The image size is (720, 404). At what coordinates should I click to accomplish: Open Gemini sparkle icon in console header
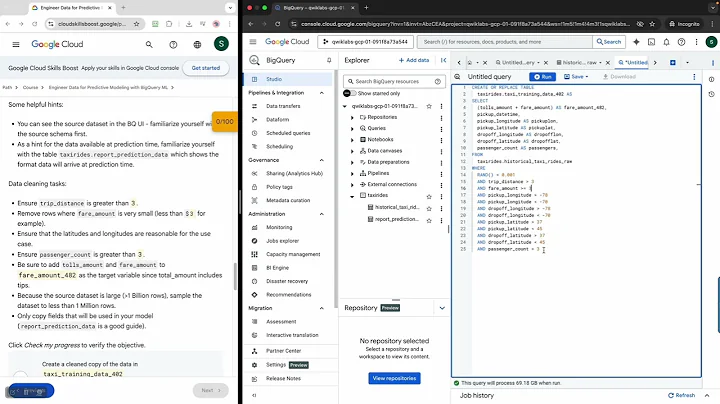tap(636, 42)
